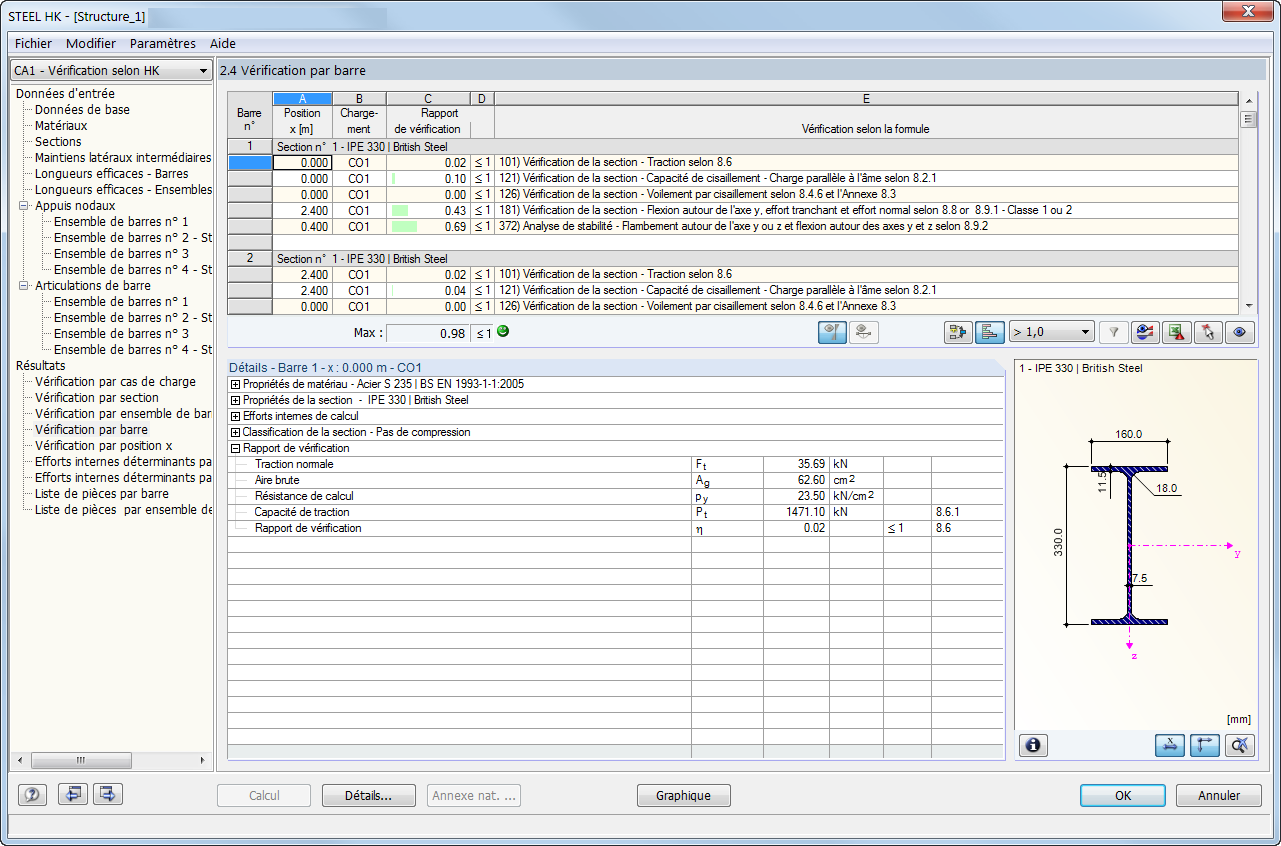This screenshot has height=846, width=1281.
Task: Open Maintiens latéraux intermédiaires item
Action: pos(123,158)
